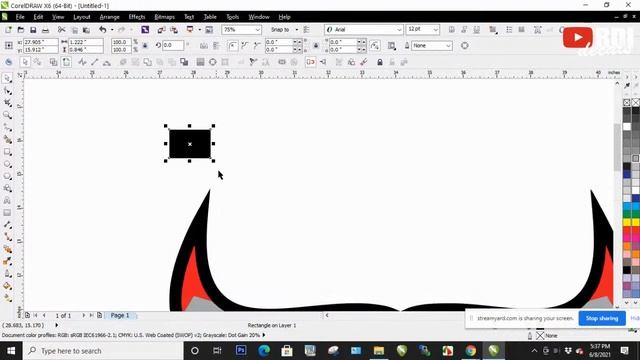Image resolution: width=640 pixels, height=360 pixels.
Task: Click the Open folder icon
Action: tap(20, 30)
